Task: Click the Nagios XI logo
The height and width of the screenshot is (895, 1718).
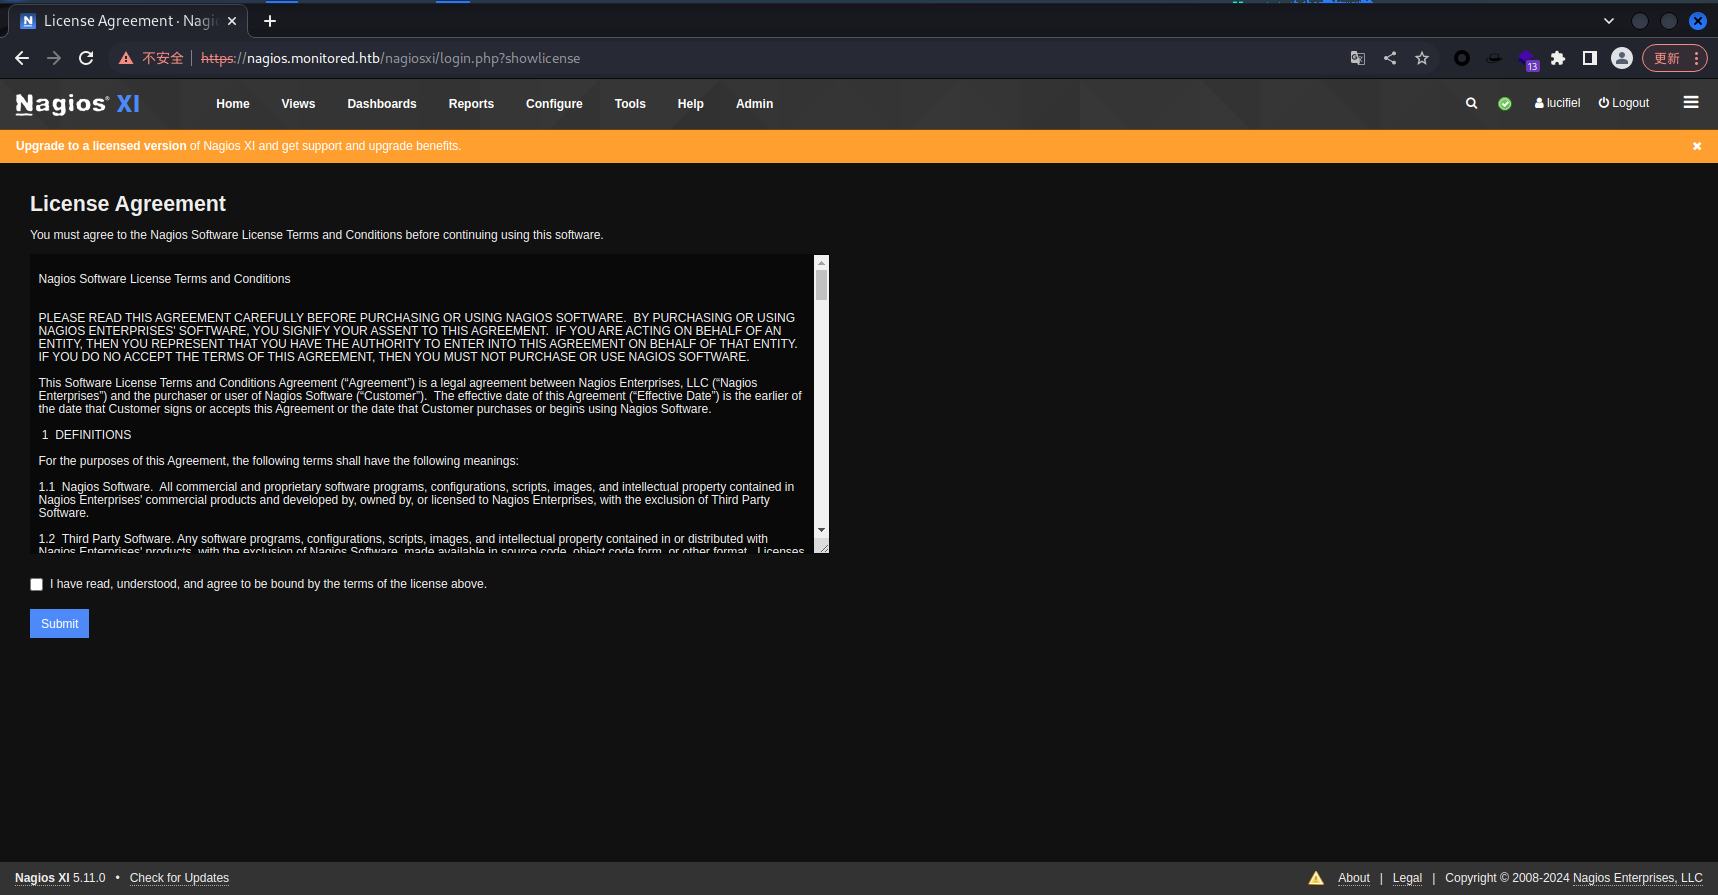Action: [x=78, y=104]
